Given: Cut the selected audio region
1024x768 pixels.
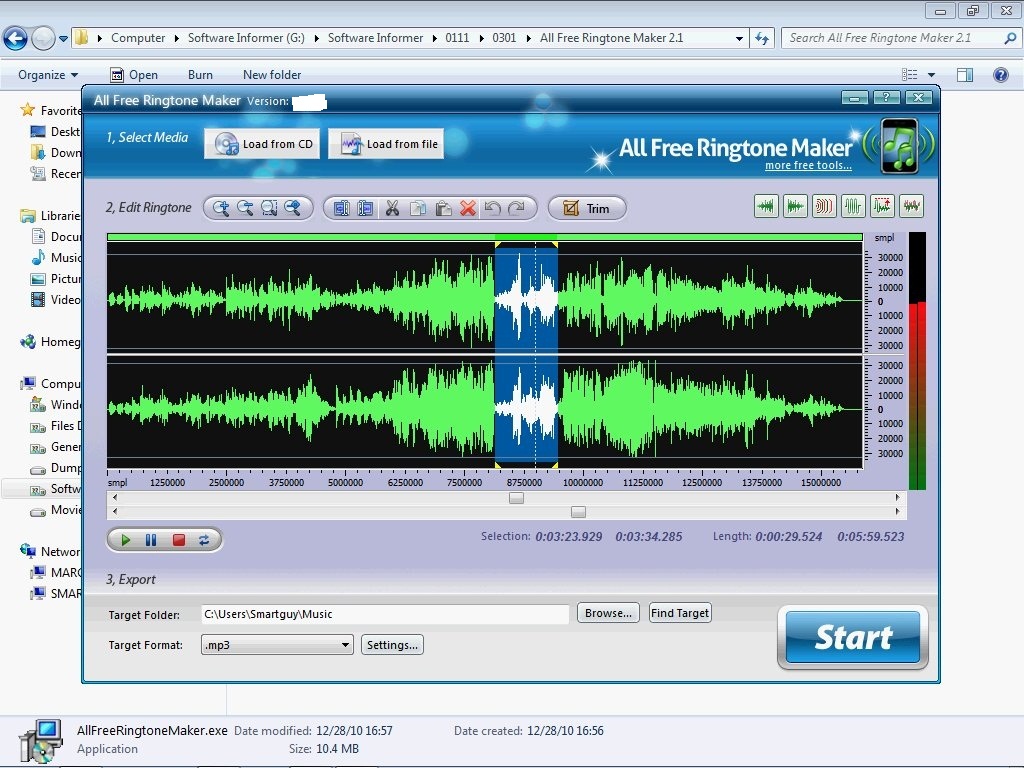Looking at the screenshot, I should [392, 207].
